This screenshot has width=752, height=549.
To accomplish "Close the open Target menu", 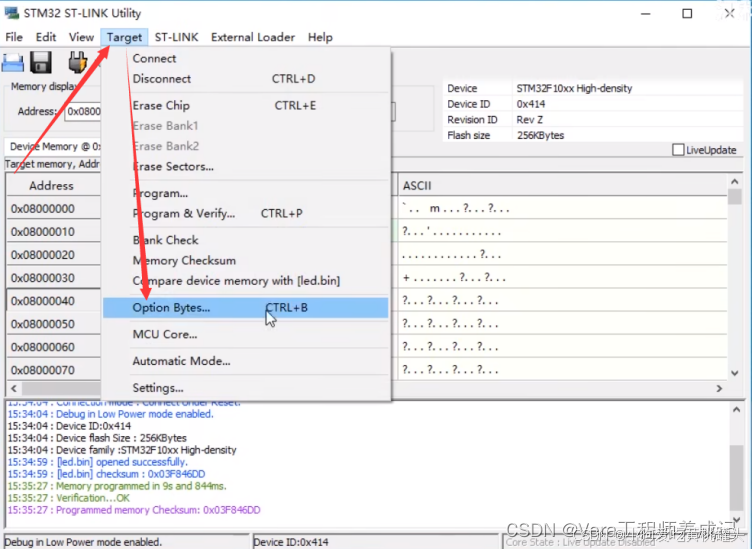I will pyautogui.click(x=124, y=37).
